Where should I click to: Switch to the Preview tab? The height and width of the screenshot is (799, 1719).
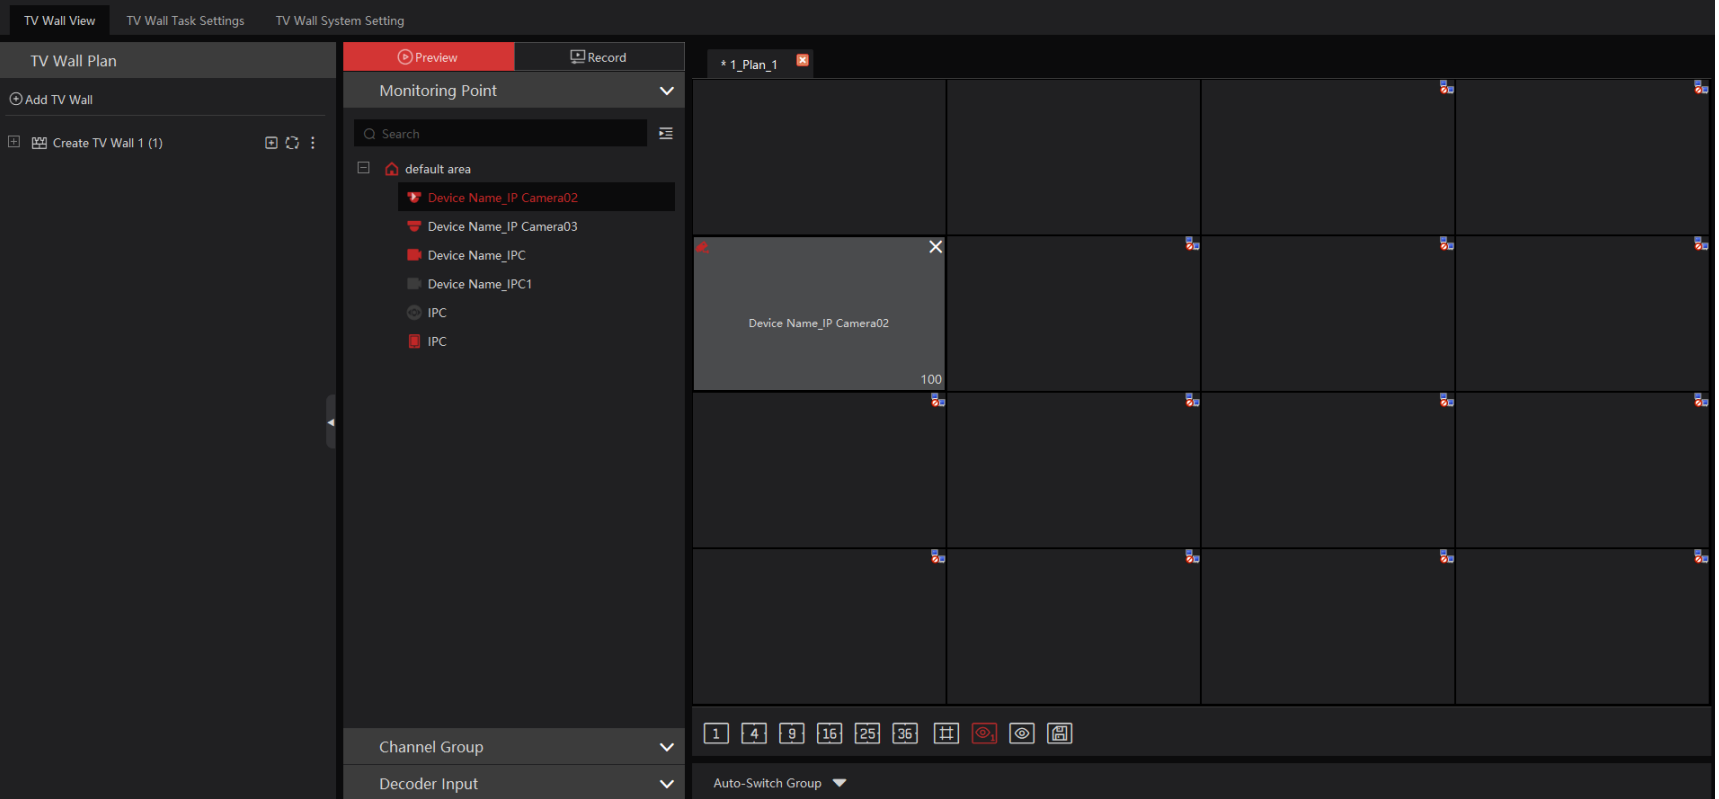[428, 57]
